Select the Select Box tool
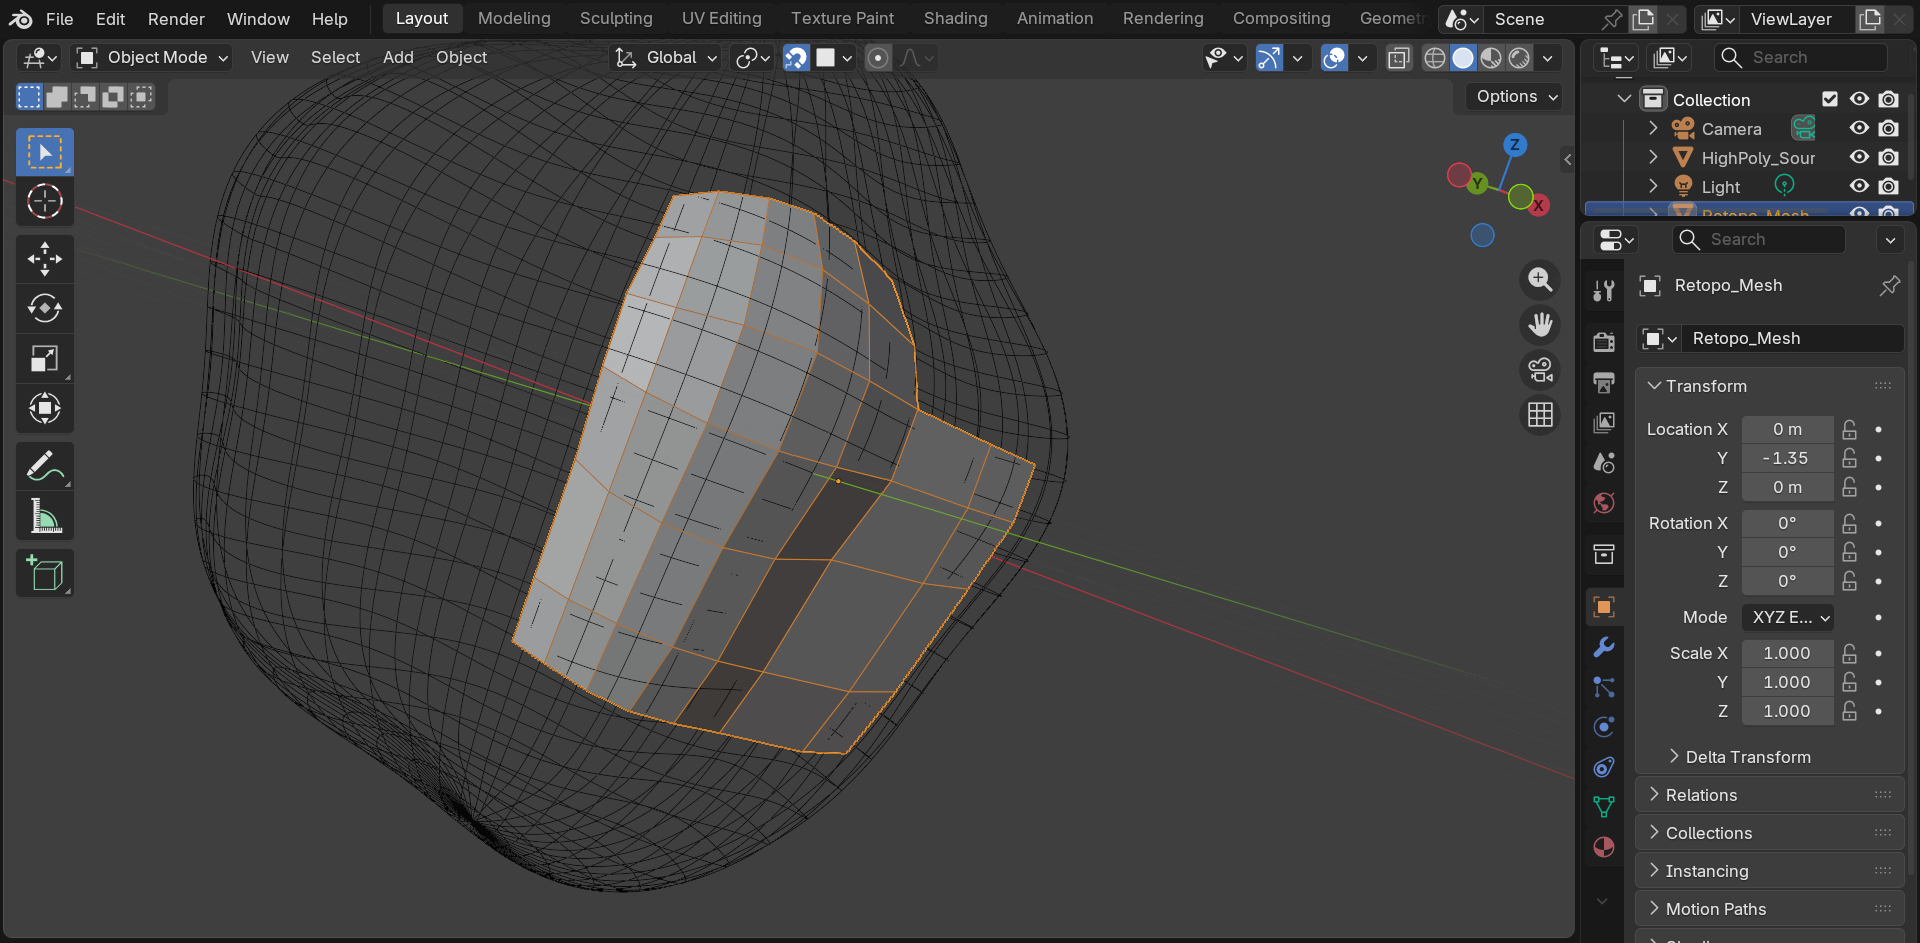This screenshot has height=943, width=1920. [x=44, y=153]
